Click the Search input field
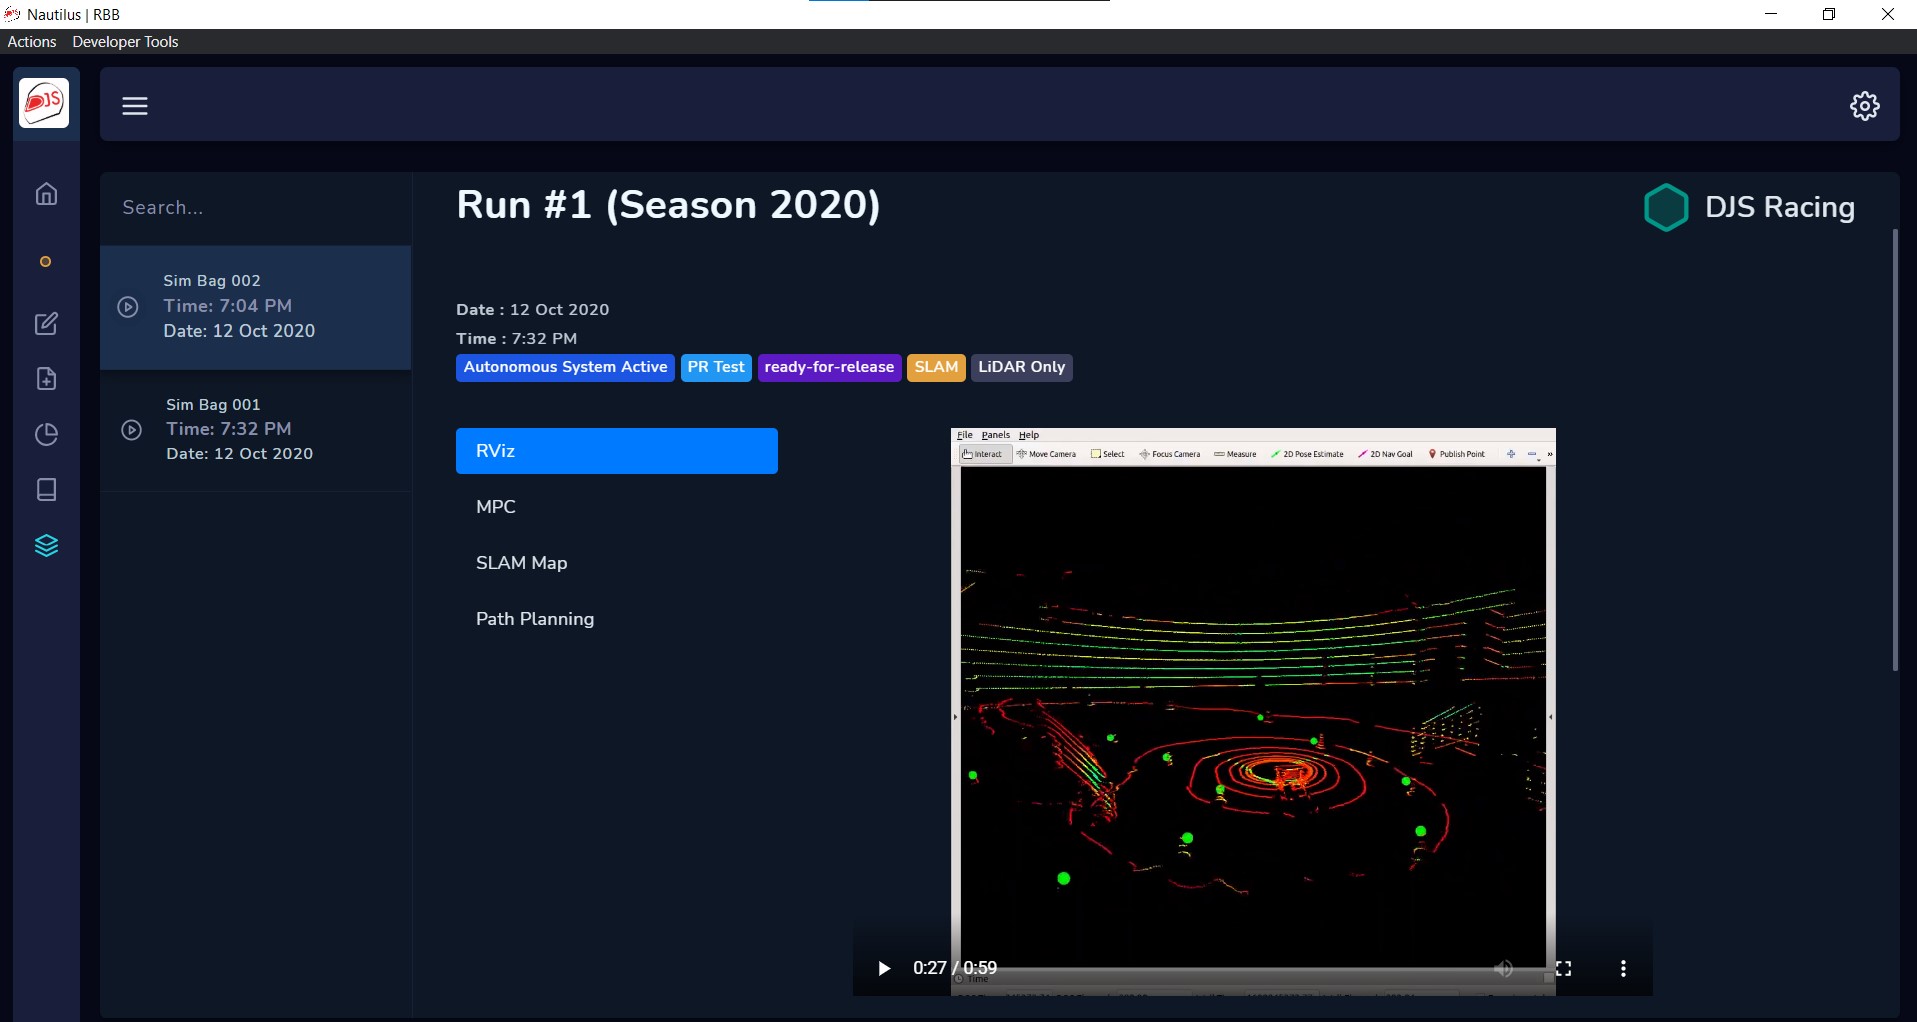 pyautogui.click(x=256, y=208)
